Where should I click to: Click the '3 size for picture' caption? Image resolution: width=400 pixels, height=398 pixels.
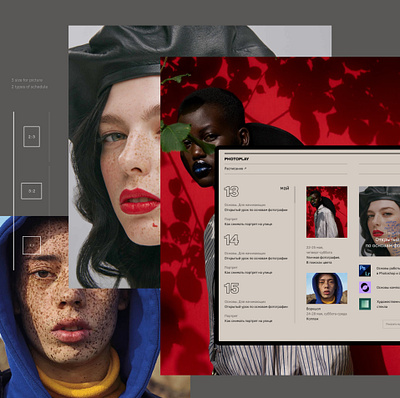point(27,80)
